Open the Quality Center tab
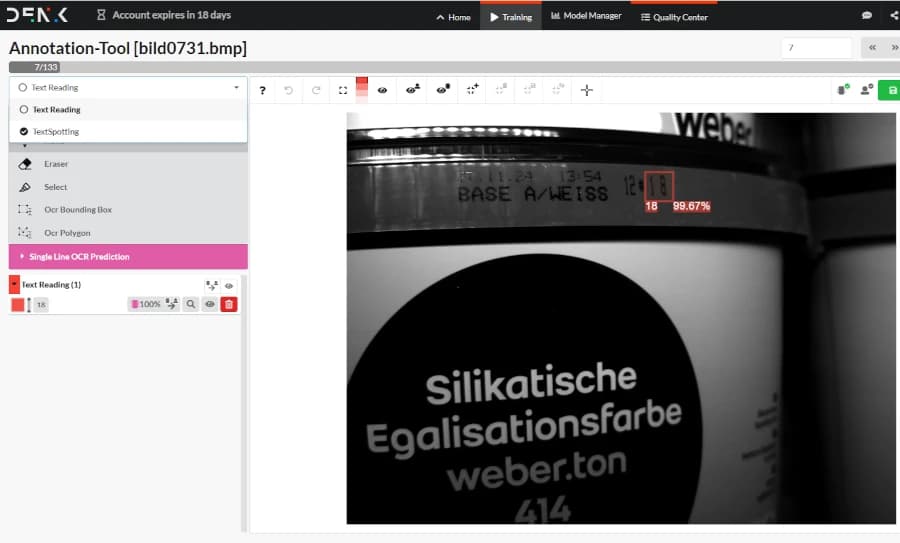 point(674,17)
